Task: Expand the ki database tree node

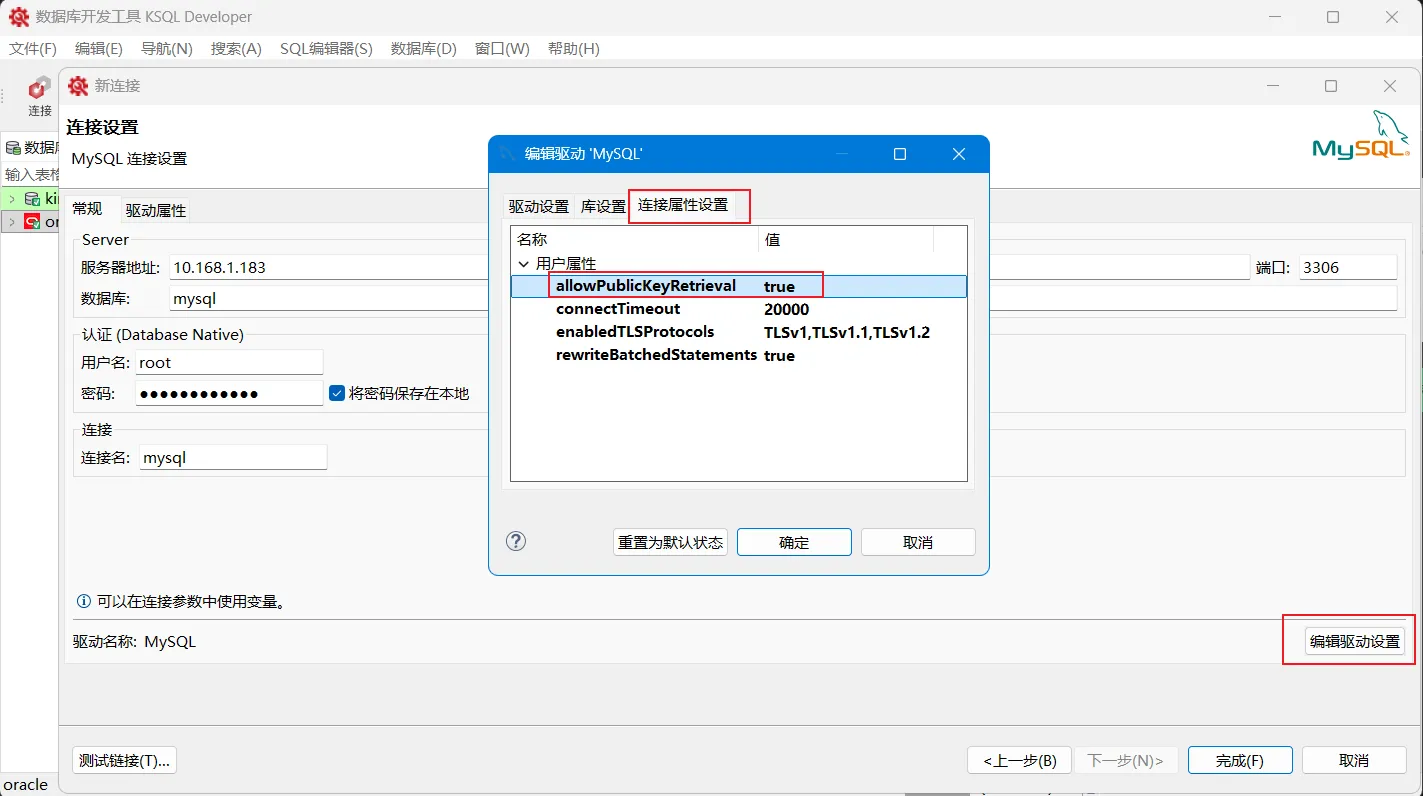Action: tap(11, 198)
